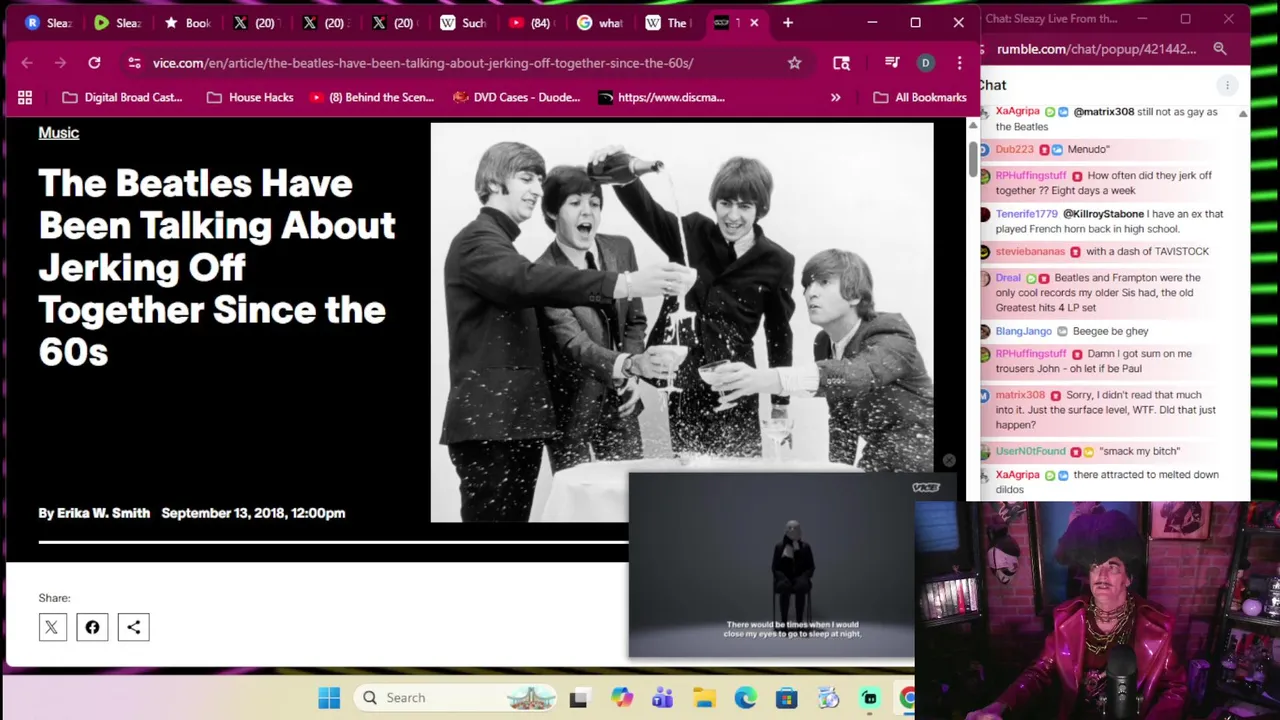Open a new browser tab
Viewport: 1280px width, 720px height.
788,22
